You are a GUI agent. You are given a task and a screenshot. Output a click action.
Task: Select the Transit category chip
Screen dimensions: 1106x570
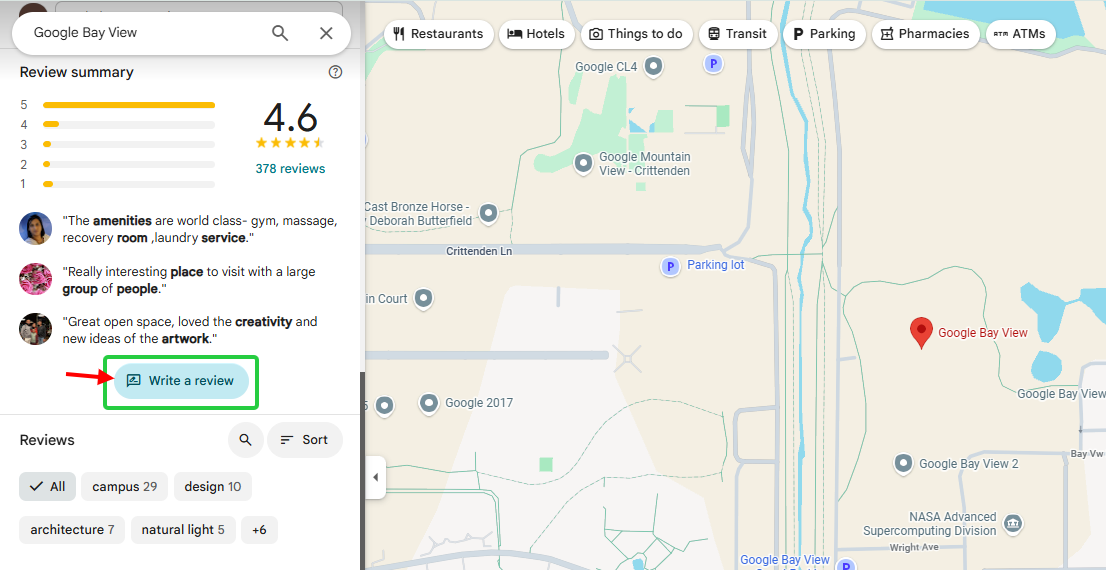tap(738, 34)
